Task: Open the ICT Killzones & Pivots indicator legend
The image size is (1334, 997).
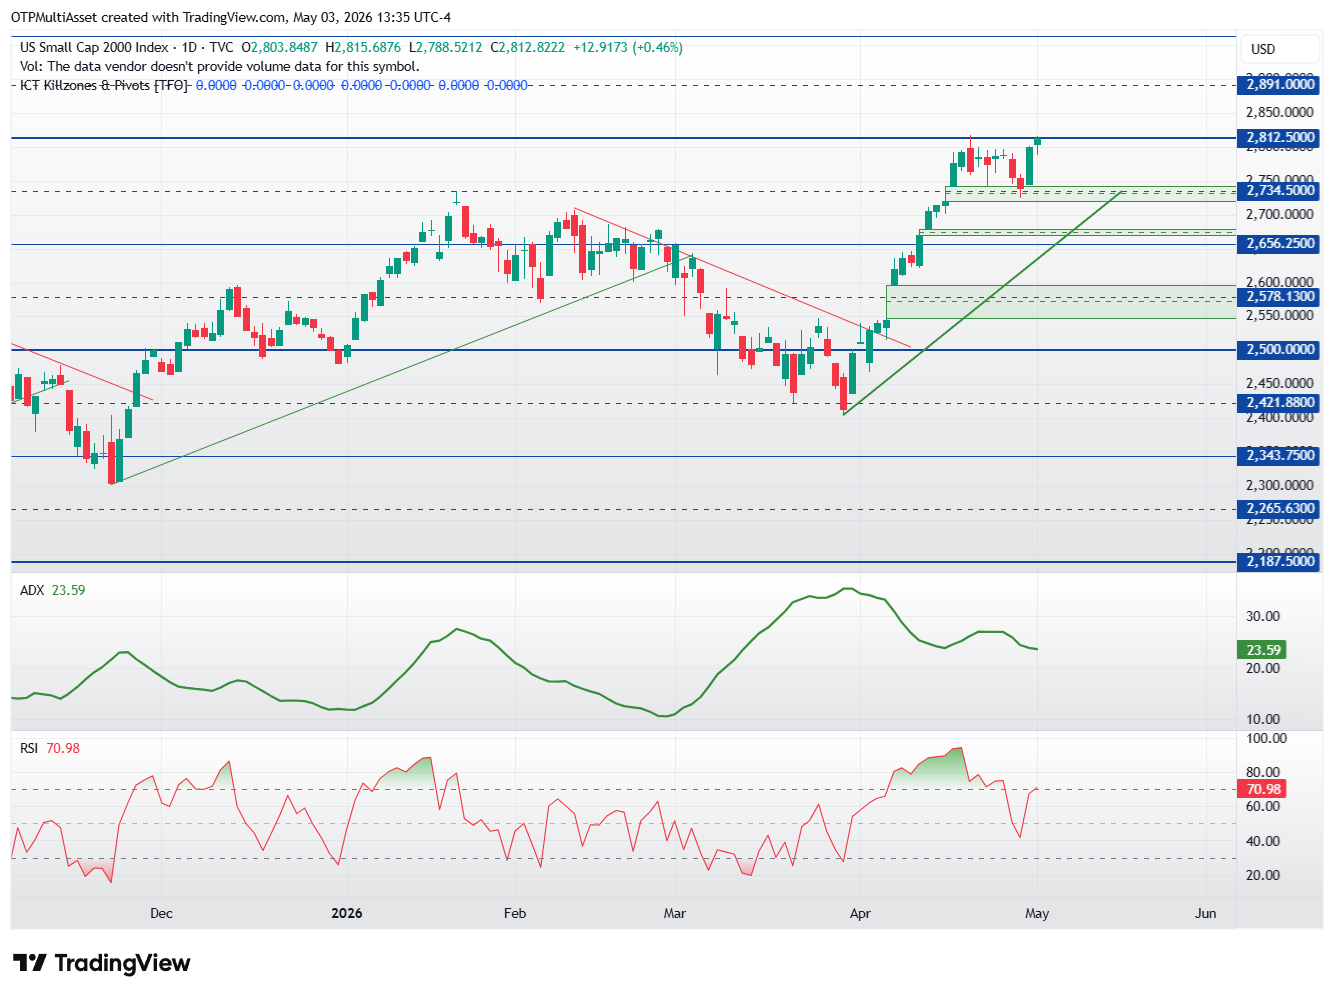Action: click(104, 85)
